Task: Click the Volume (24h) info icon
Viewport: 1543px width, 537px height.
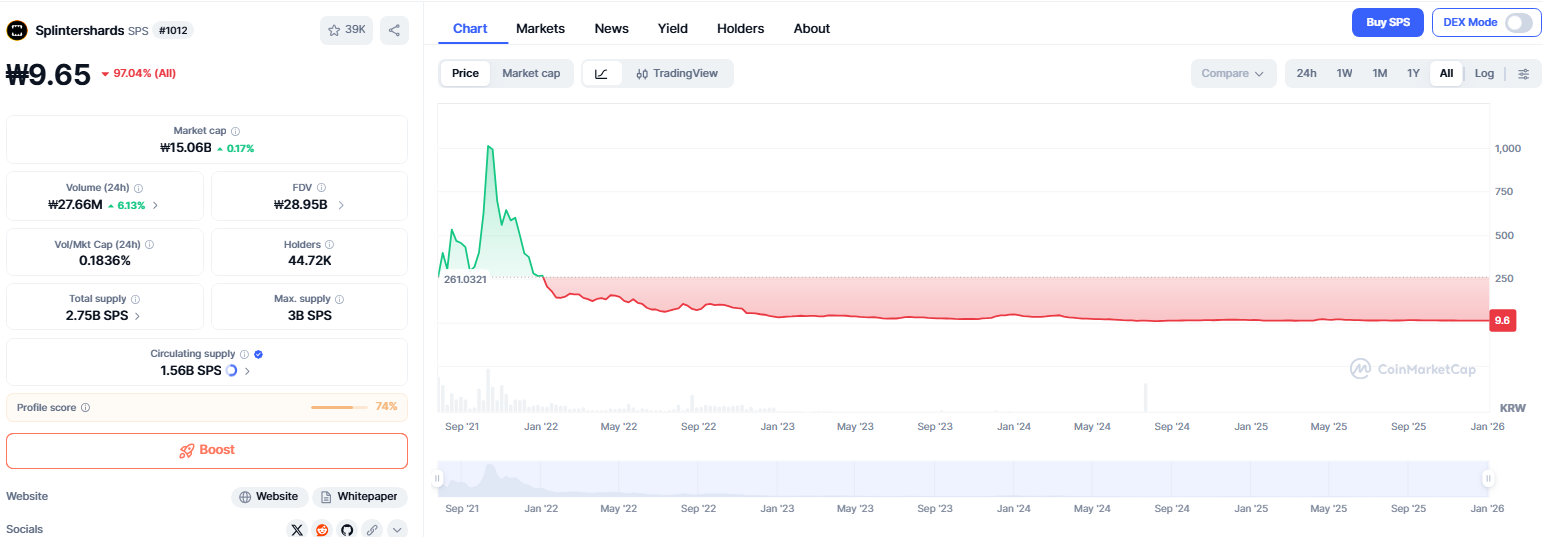Action: pos(138,188)
